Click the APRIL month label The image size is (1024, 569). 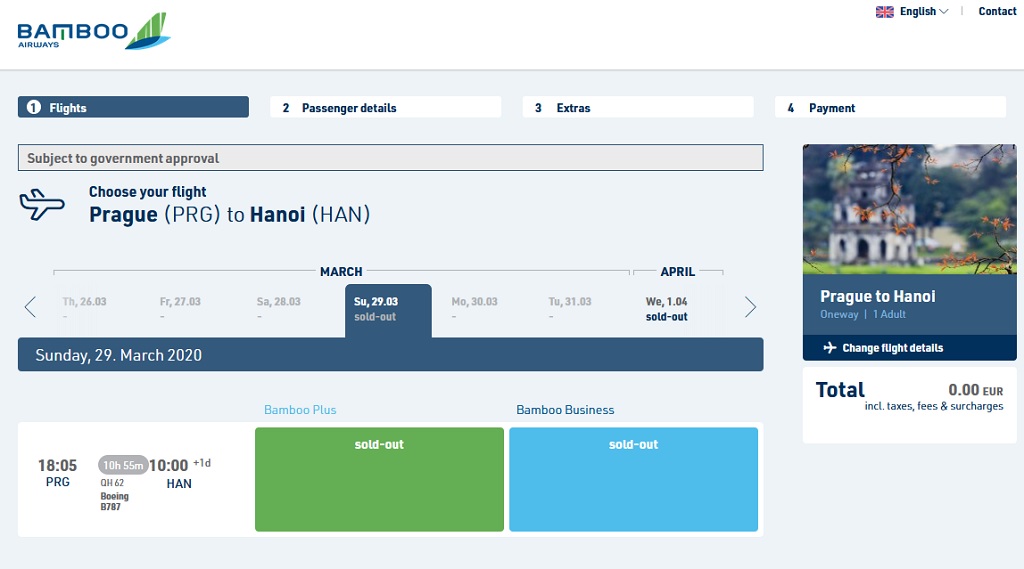[677, 271]
